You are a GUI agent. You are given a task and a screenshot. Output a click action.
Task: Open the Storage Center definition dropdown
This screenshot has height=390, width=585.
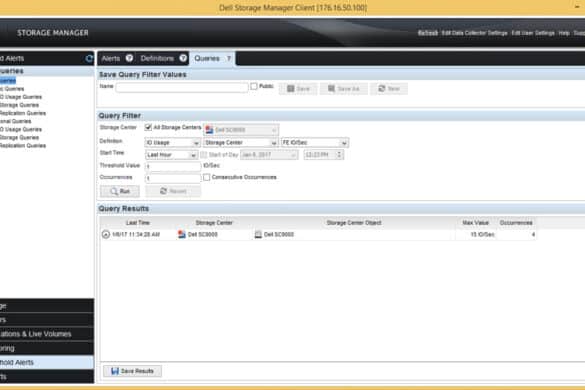point(241,143)
